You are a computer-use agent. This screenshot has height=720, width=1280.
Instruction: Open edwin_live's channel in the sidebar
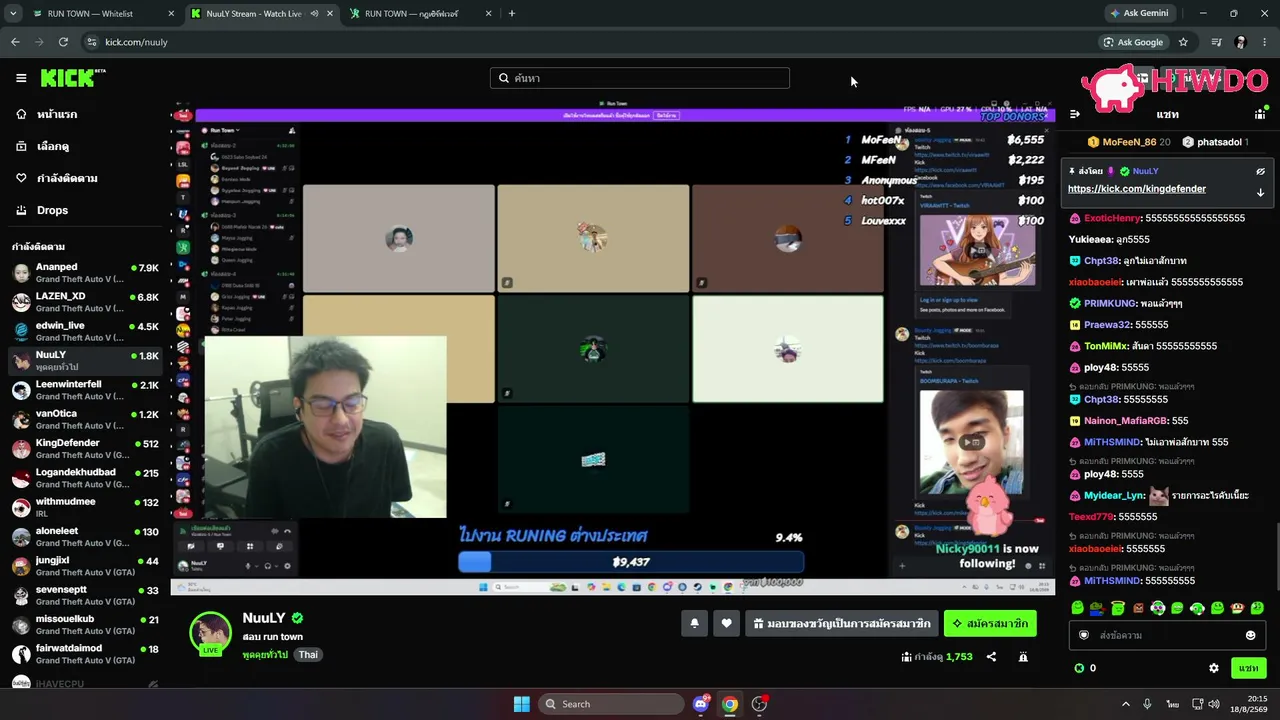(84, 331)
